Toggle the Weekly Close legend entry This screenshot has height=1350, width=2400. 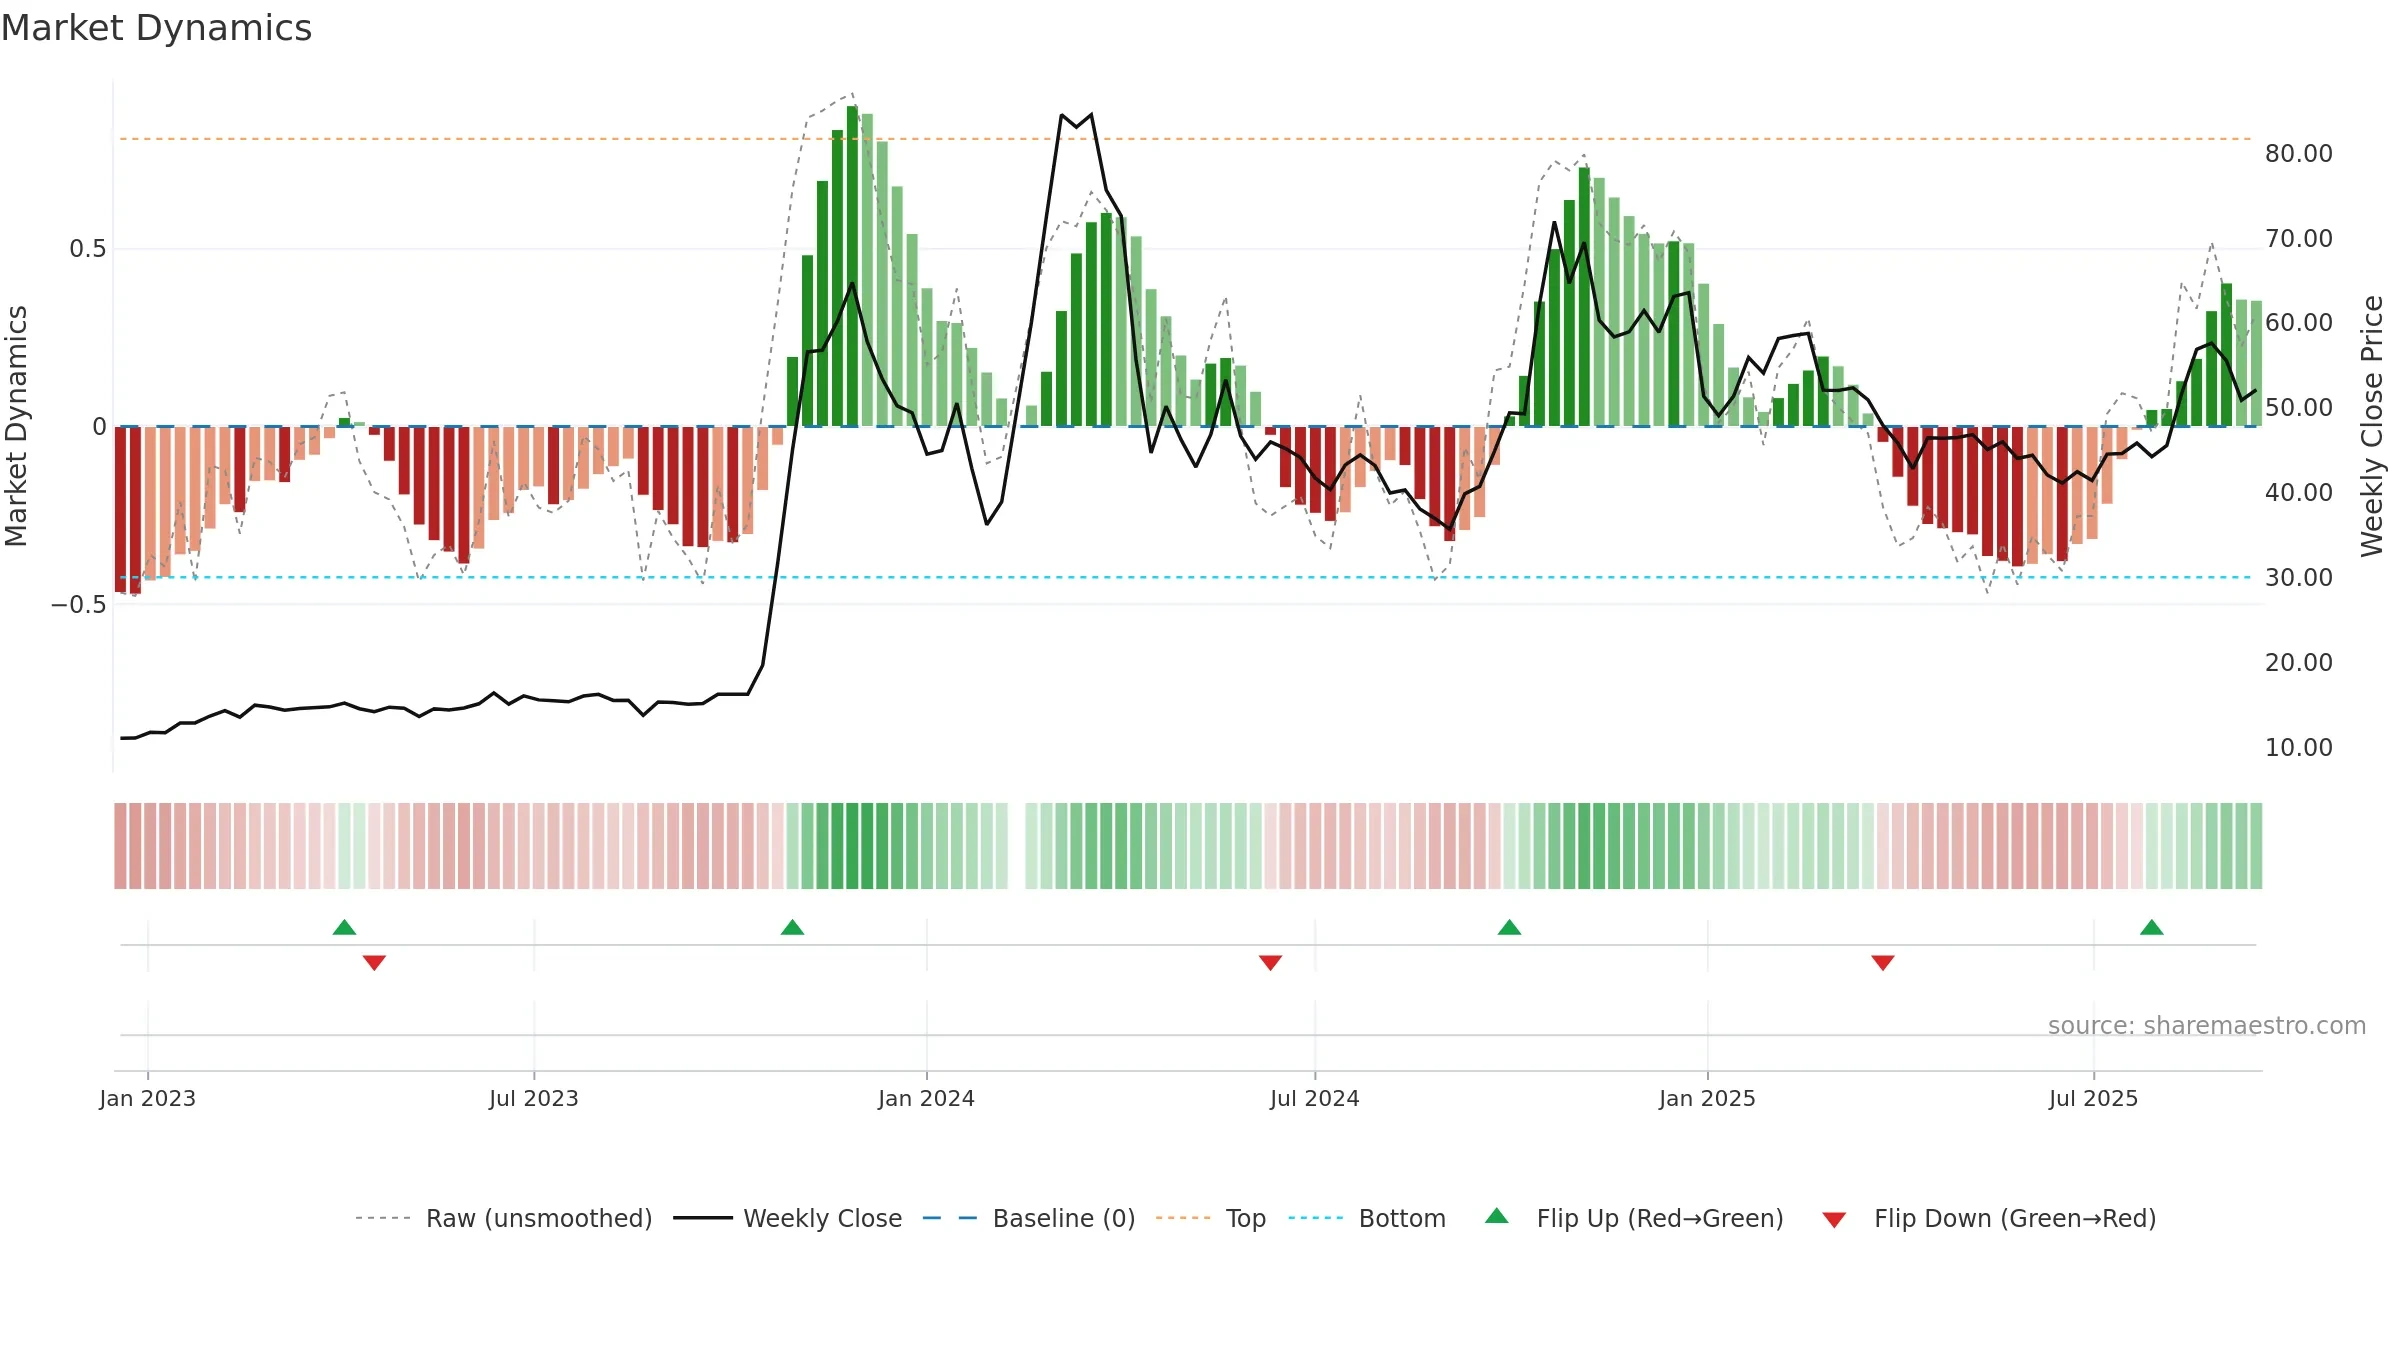point(788,1218)
